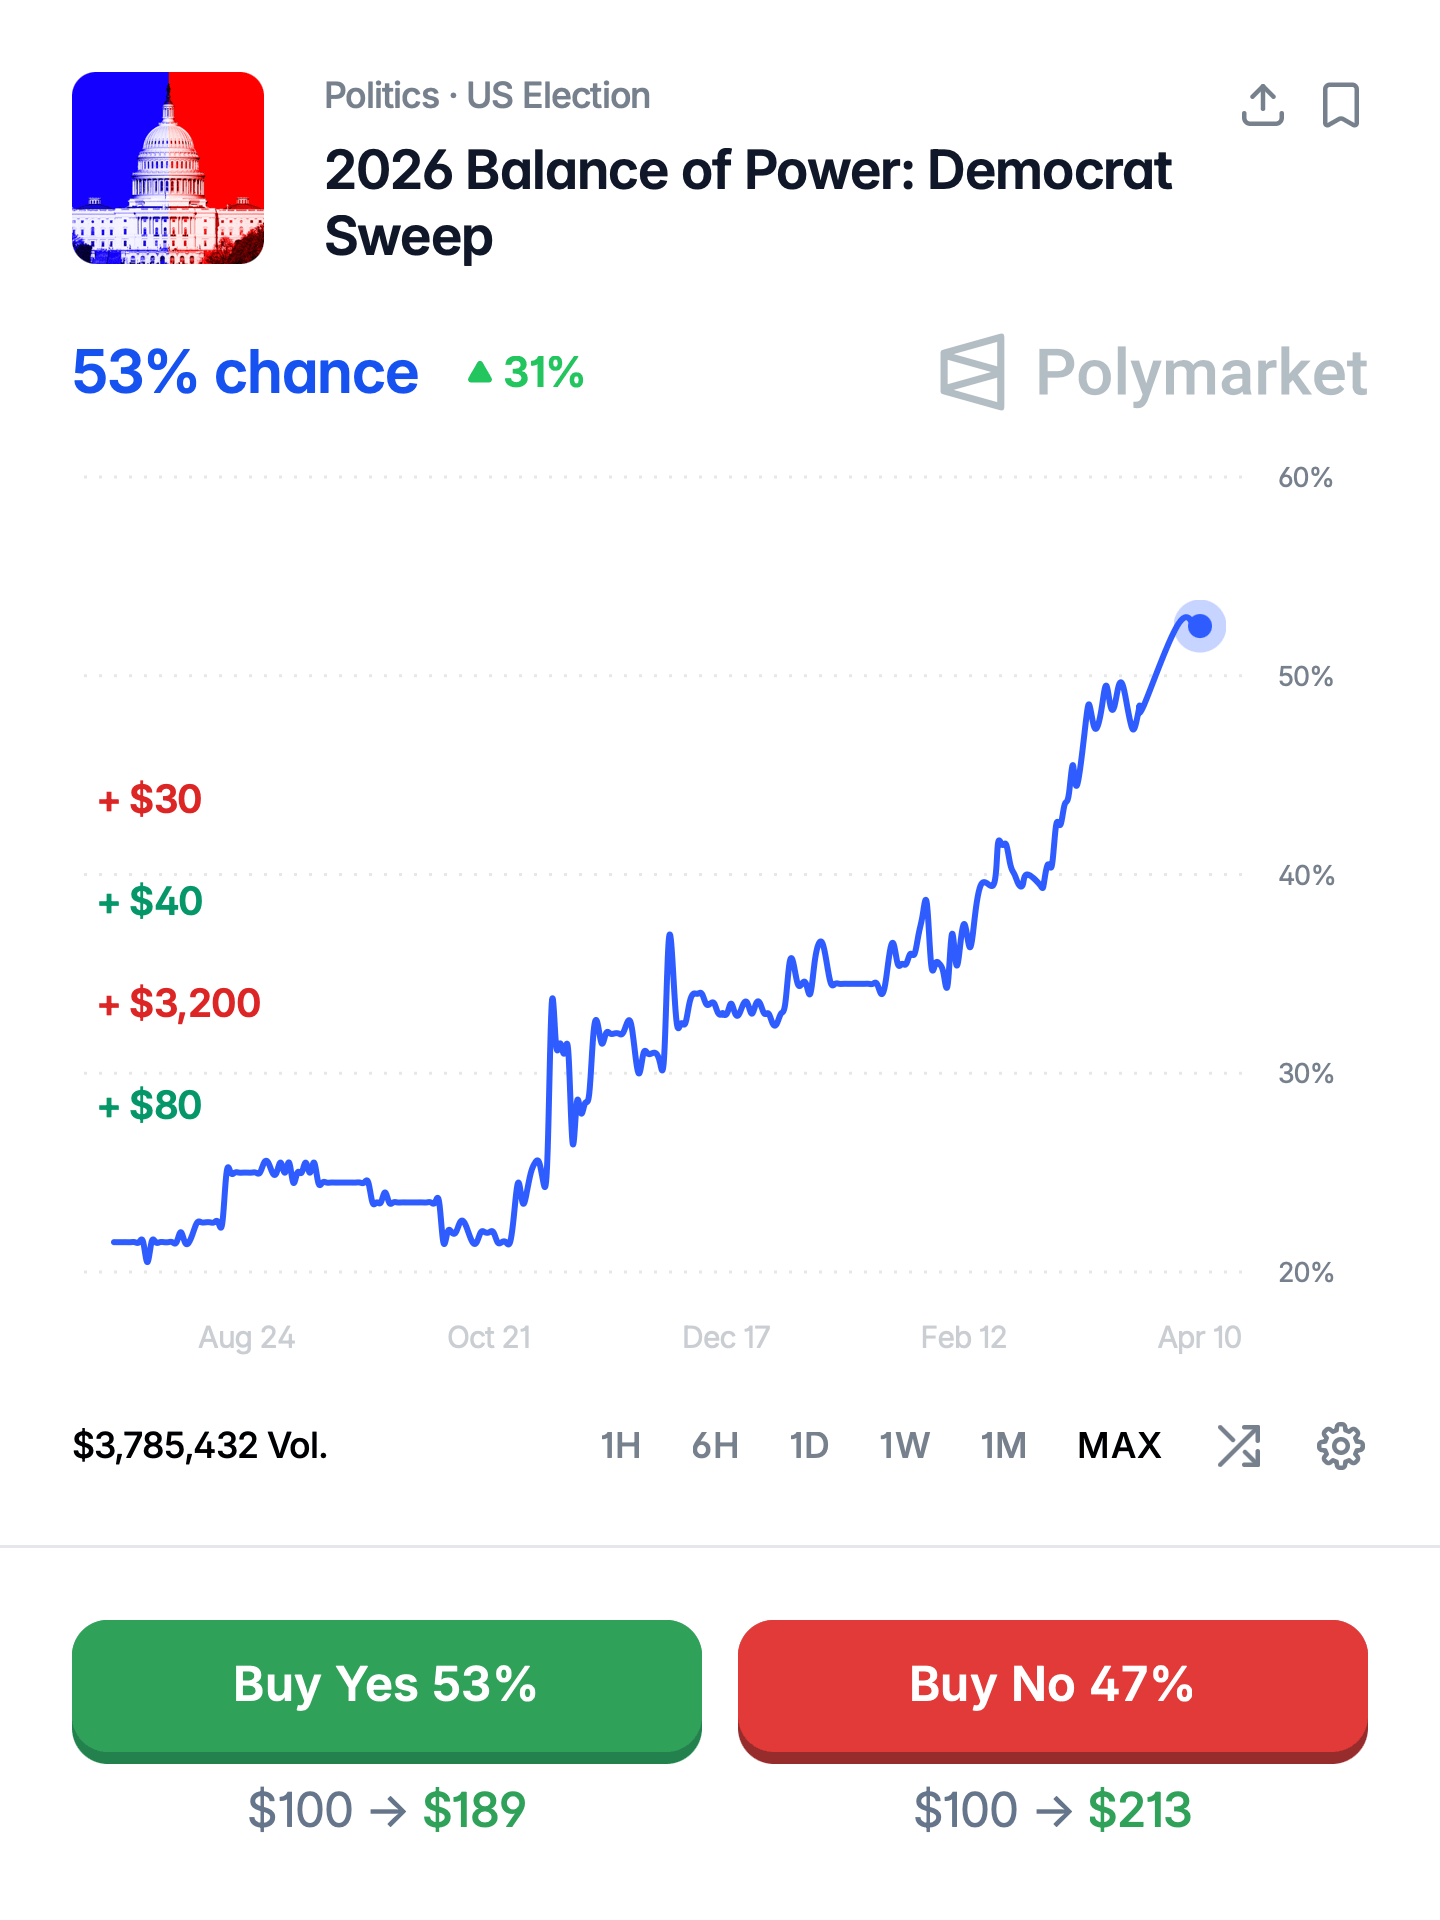Show the 1M chart range
This screenshot has height=1920, width=1440.
point(1003,1446)
